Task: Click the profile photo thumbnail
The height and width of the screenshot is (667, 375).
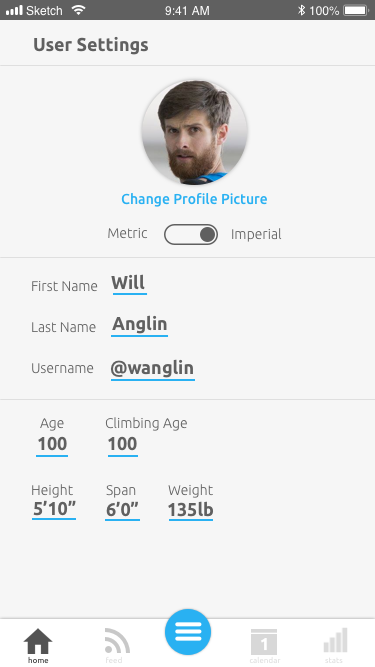Action: point(195,132)
